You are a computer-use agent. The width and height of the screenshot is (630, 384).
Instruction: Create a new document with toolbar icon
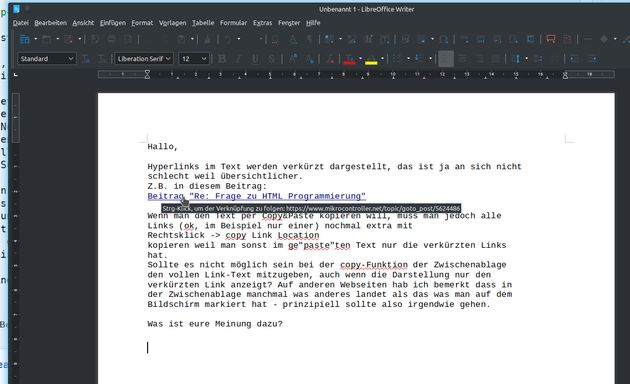point(25,39)
